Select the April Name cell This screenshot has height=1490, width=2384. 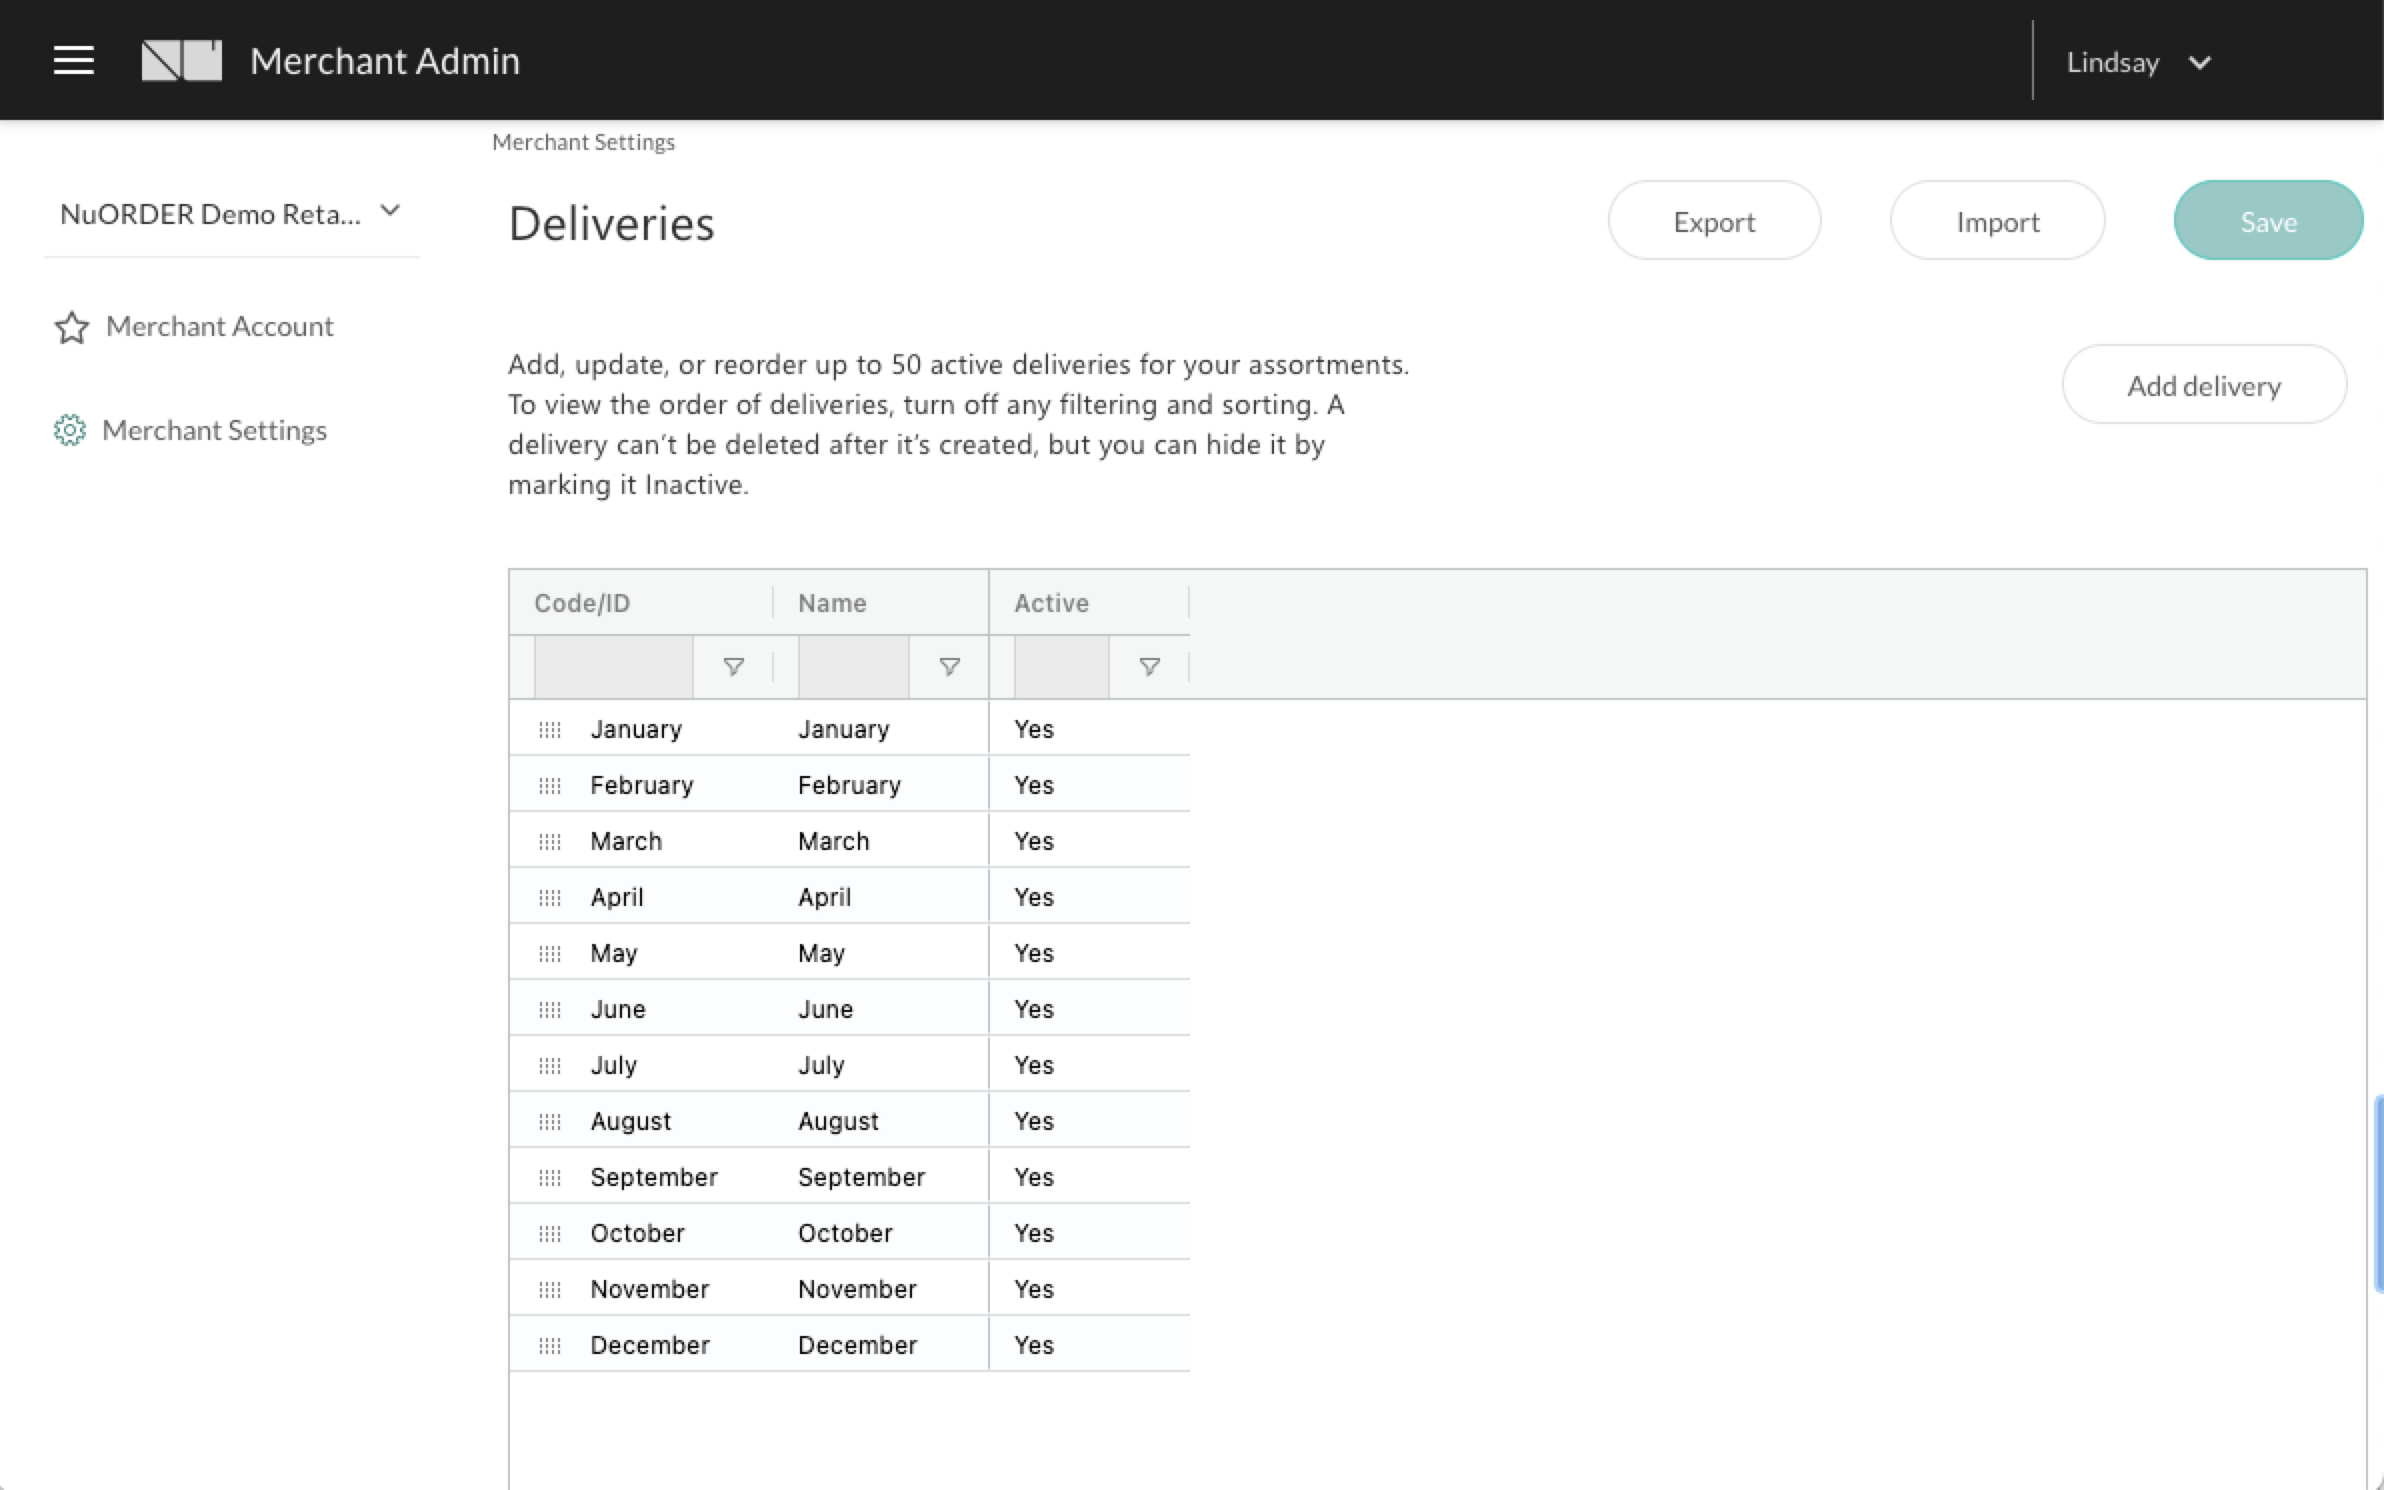click(880, 896)
